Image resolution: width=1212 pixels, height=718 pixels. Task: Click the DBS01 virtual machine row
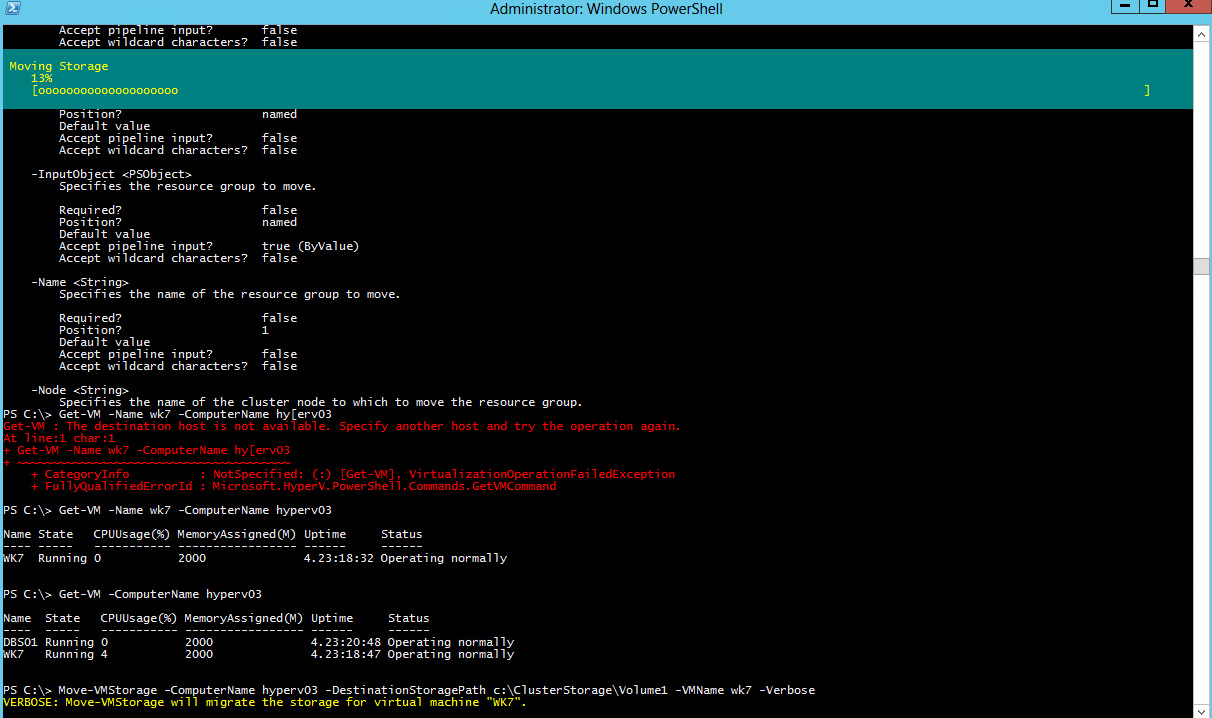258,642
